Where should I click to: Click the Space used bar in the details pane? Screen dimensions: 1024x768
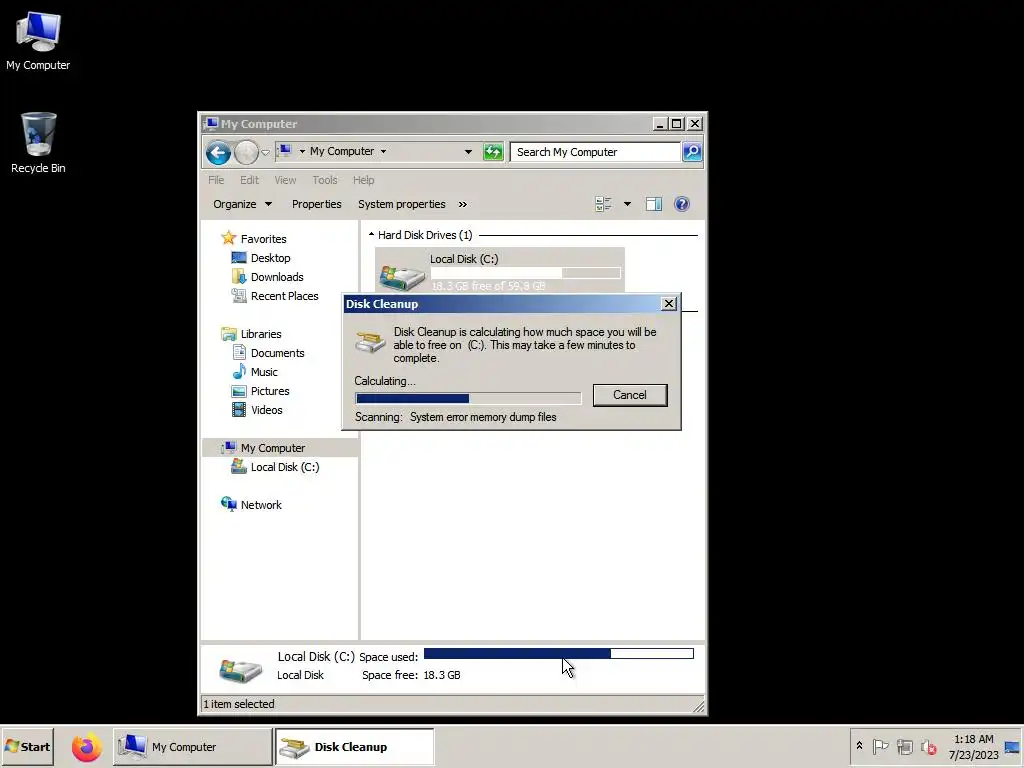pos(559,654)
